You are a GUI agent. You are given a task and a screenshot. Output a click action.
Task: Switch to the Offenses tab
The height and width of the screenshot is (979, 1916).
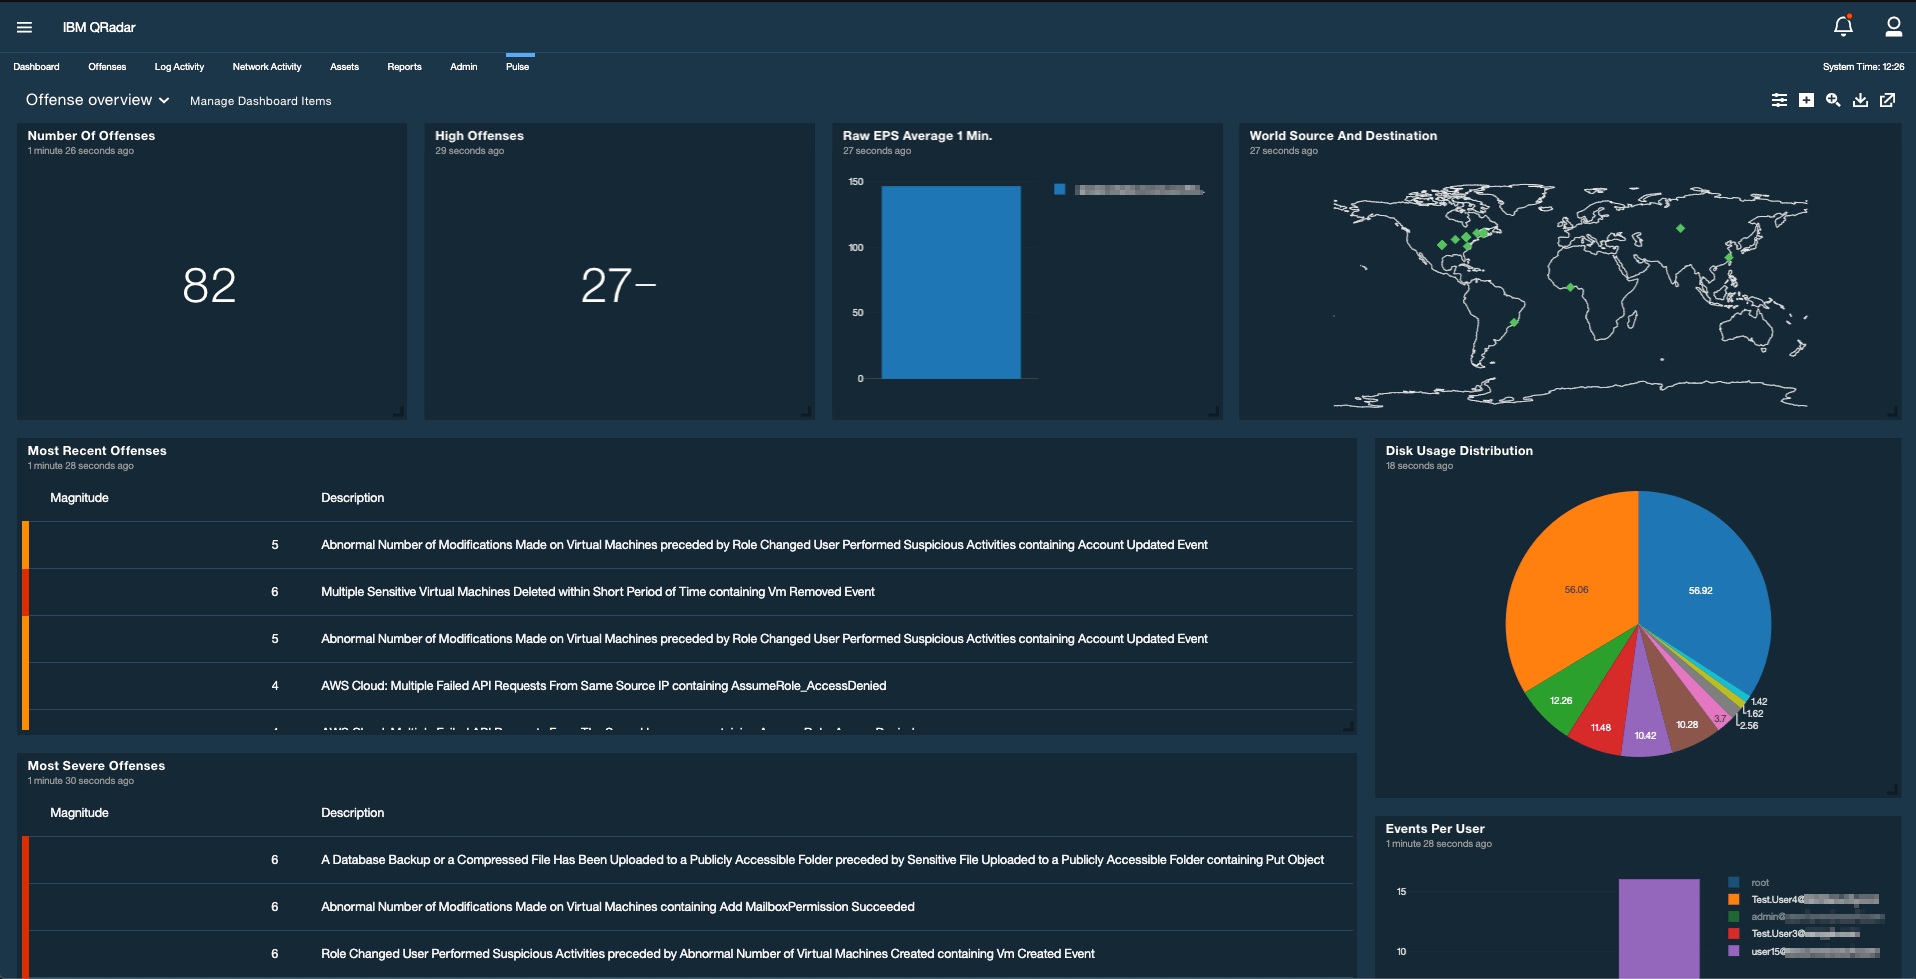pyautogui.click(x=107, y=66)
